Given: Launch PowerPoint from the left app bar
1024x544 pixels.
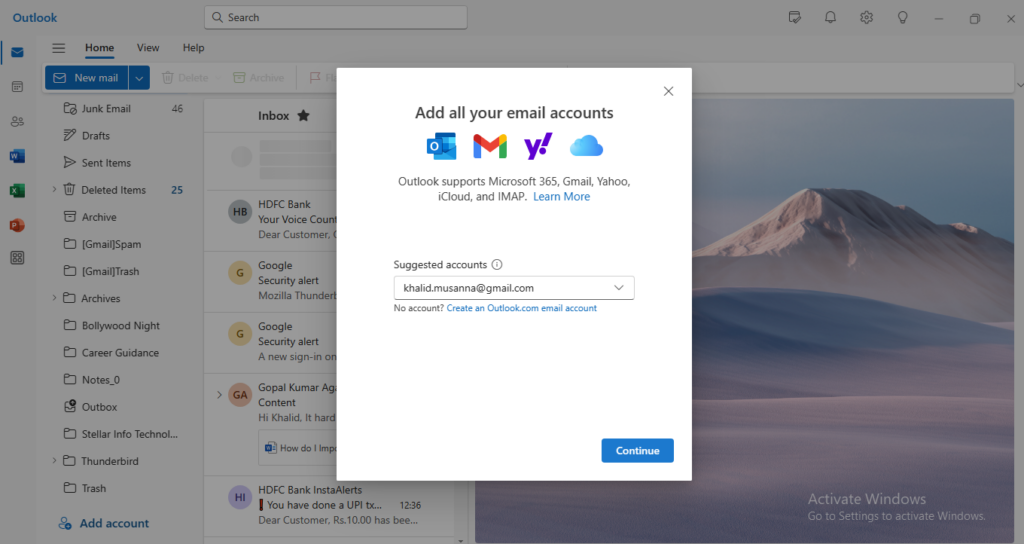Looking at the screenshot, I should pos(18,225).
